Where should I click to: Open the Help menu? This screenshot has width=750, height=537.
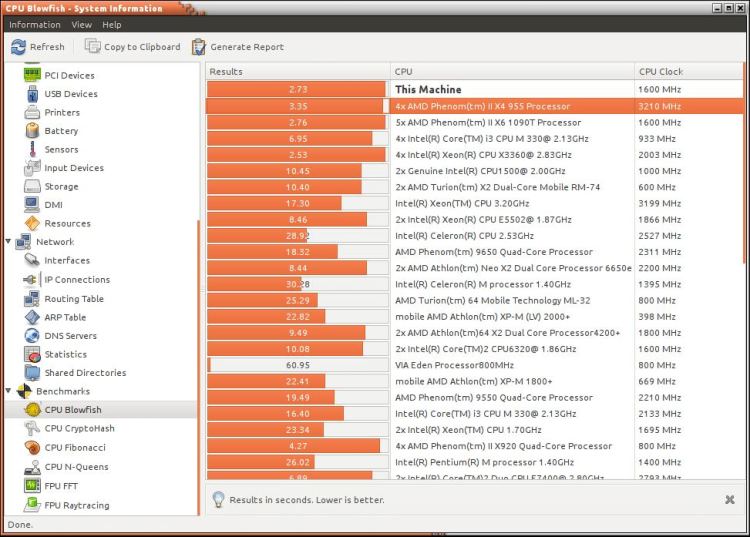(111, 25)
